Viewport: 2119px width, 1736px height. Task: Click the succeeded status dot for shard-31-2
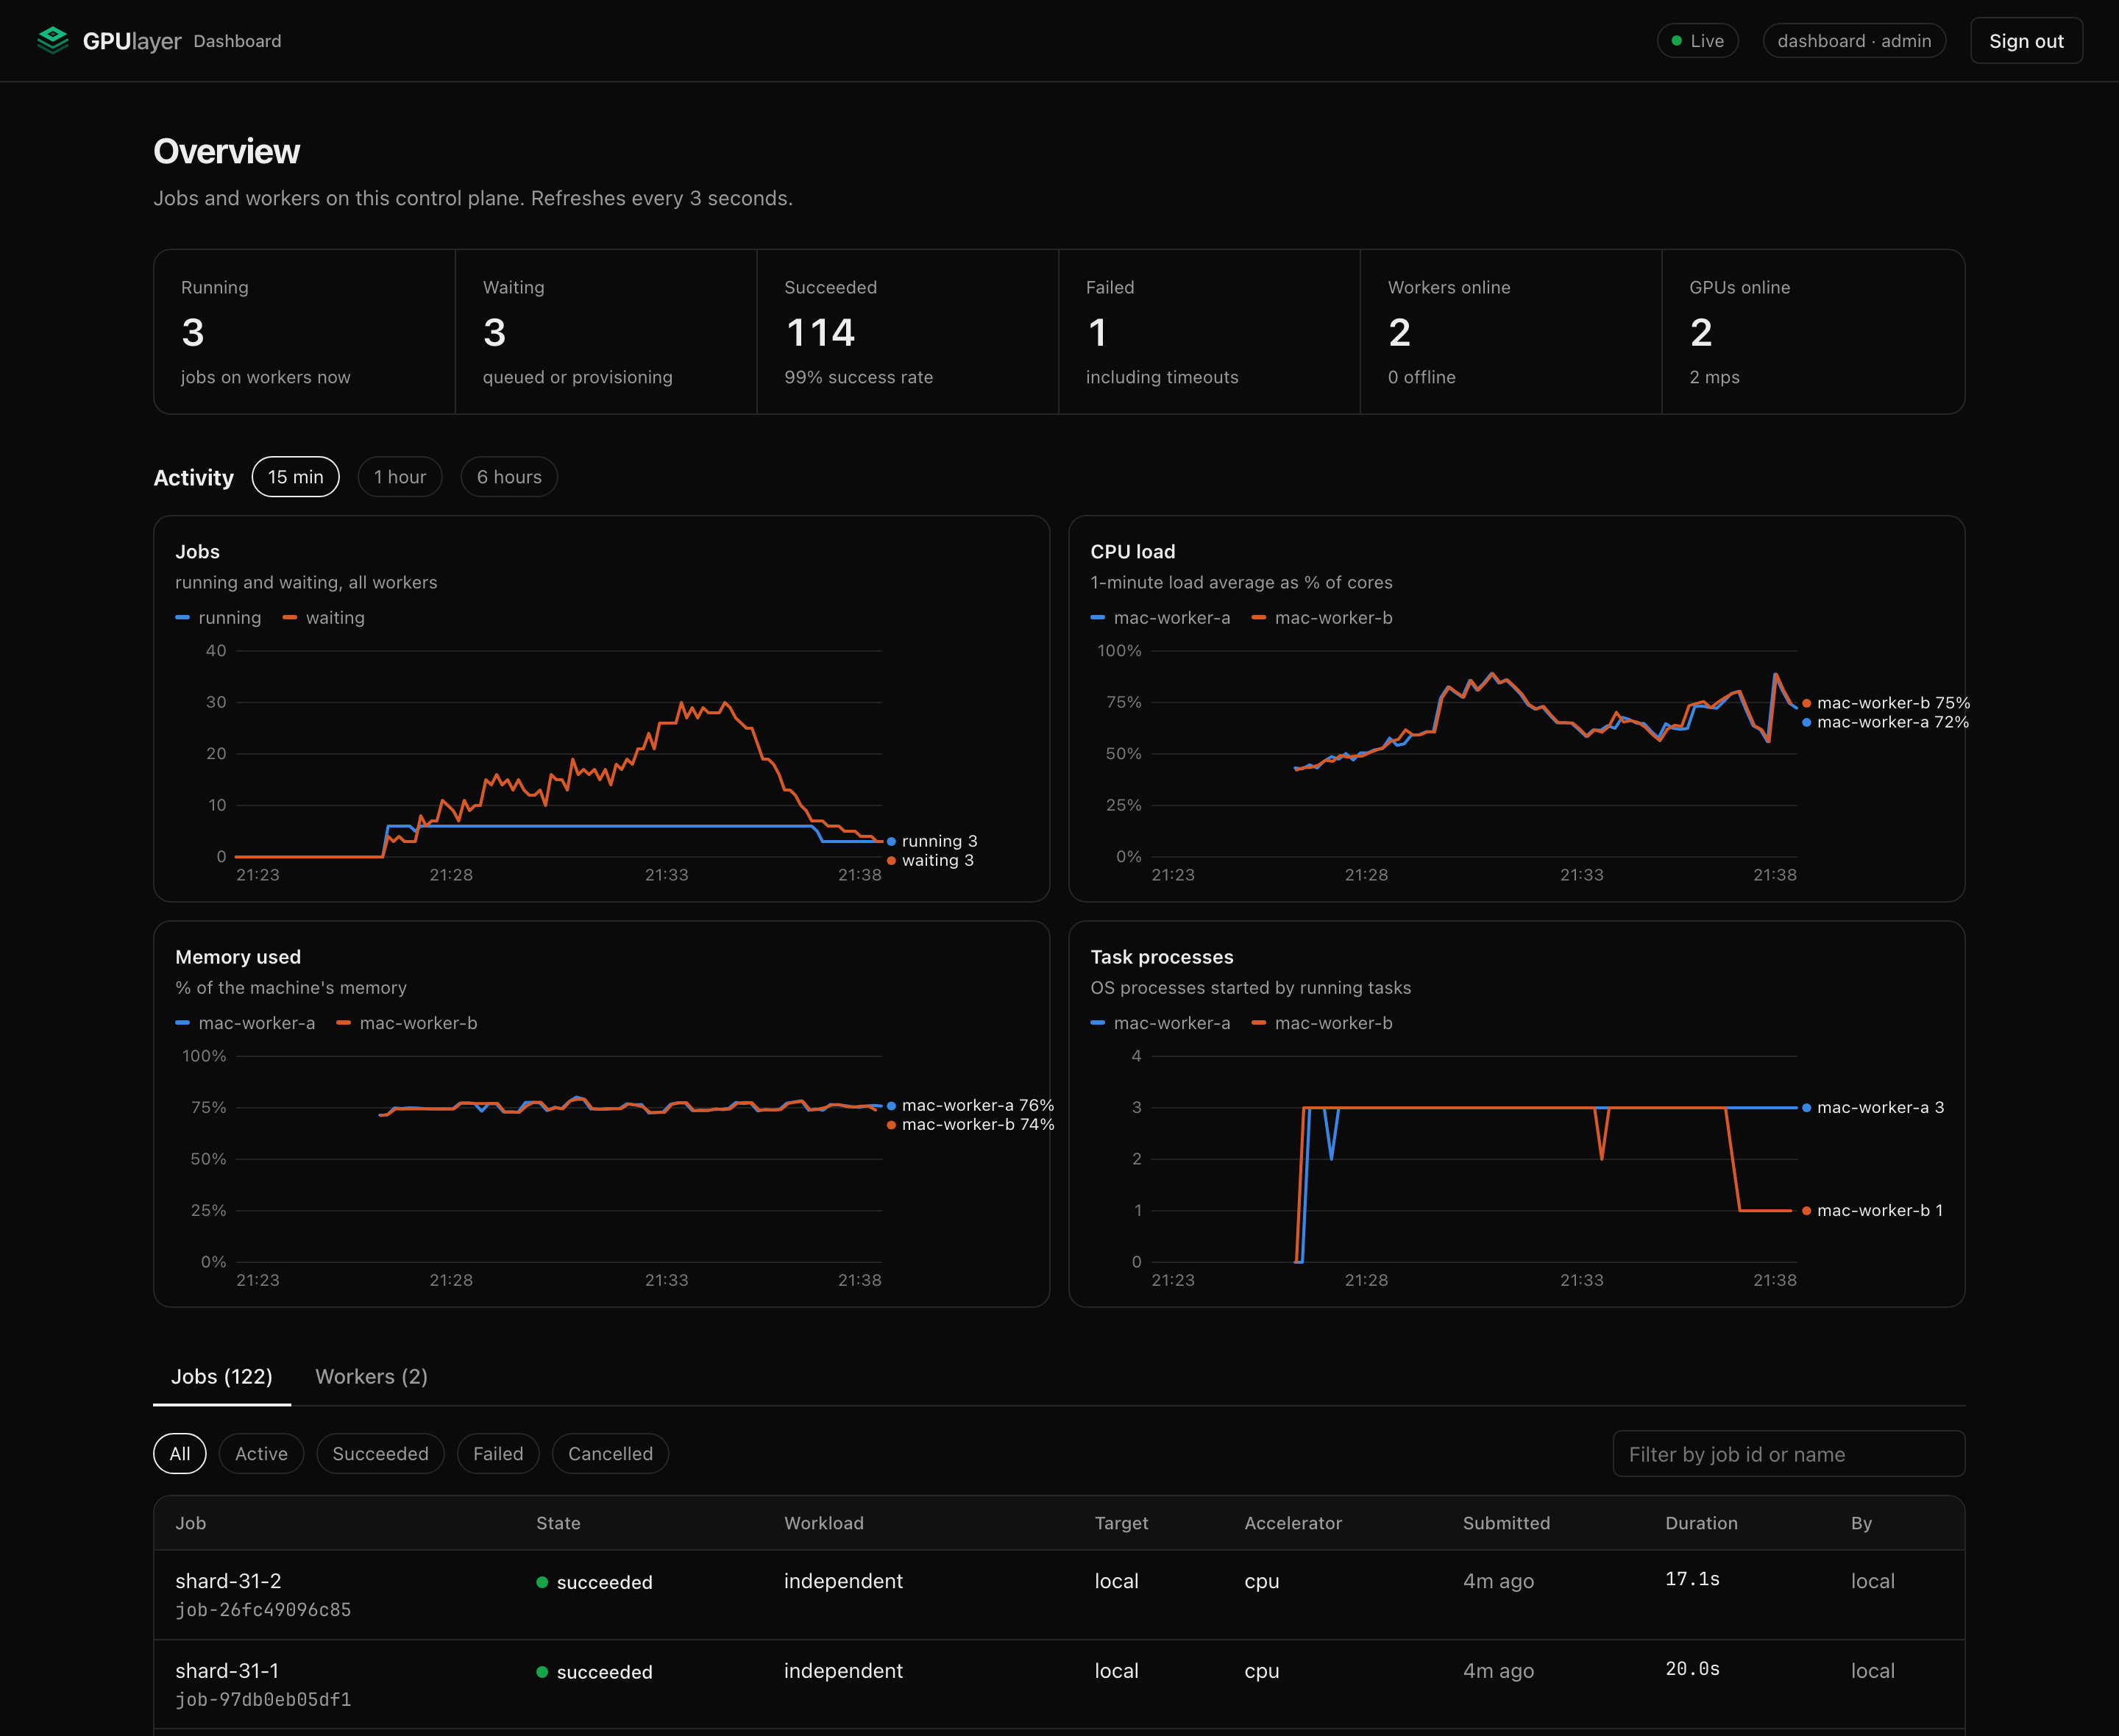tap(542, 1582)
